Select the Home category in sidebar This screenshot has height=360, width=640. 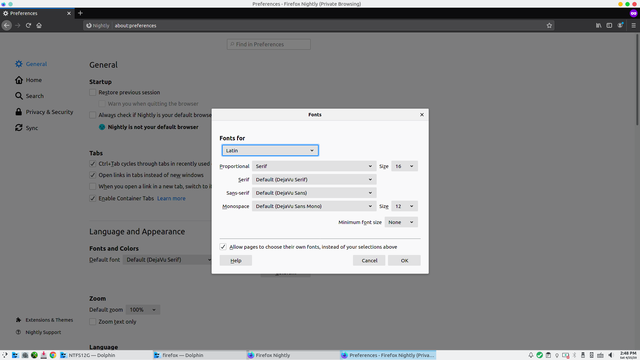click(x=29, y=80)
